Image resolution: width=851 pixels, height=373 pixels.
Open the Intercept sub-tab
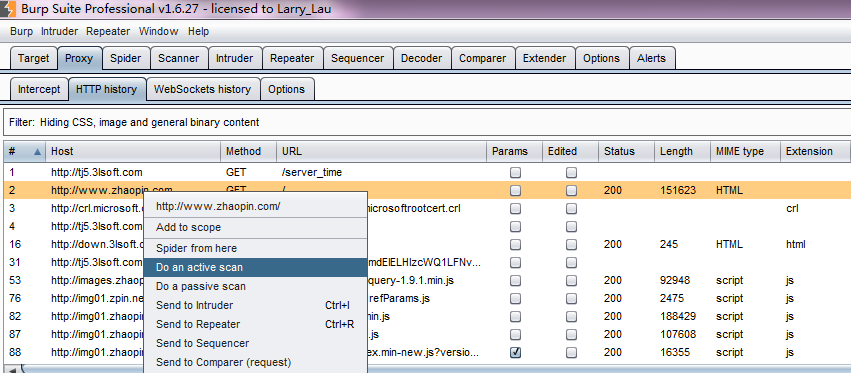click(39, 89)
